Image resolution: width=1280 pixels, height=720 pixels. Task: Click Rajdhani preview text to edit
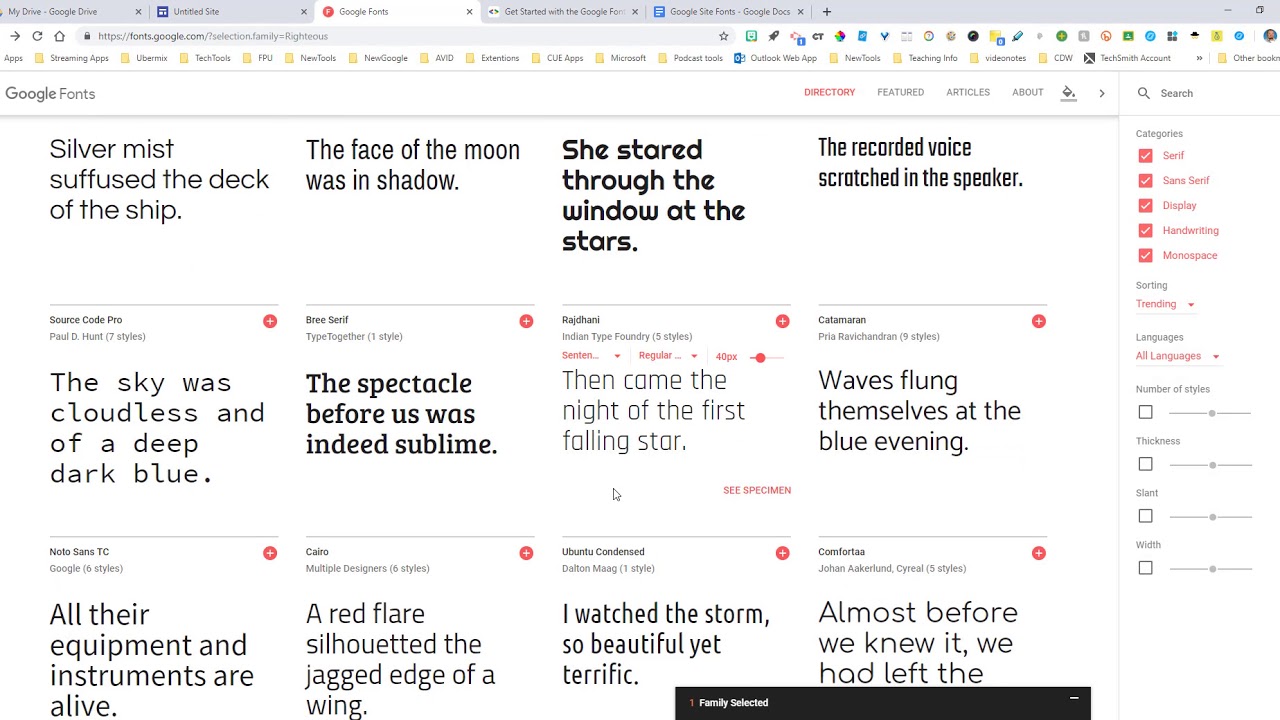(654, 411)
